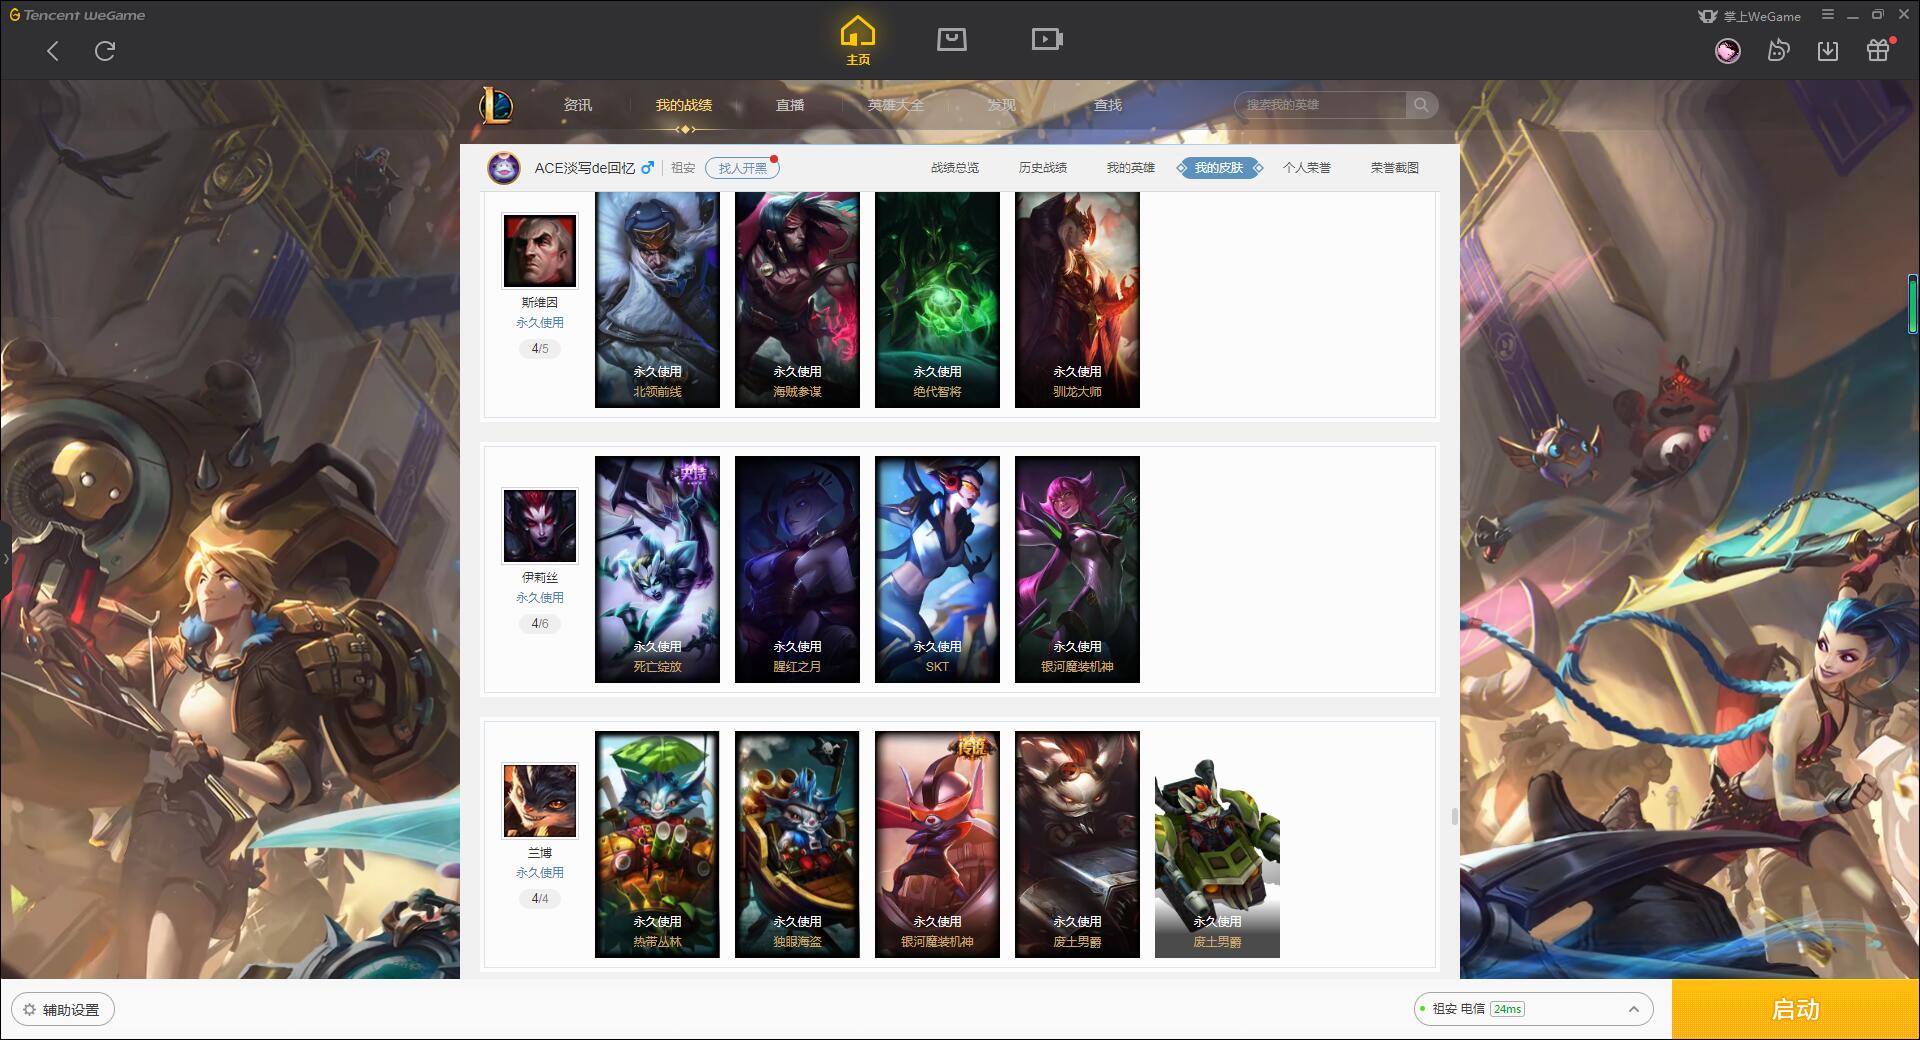1920x1040 pixels.
Task: Expand the left-edge side panel arrow
Action: click(5, 558)
